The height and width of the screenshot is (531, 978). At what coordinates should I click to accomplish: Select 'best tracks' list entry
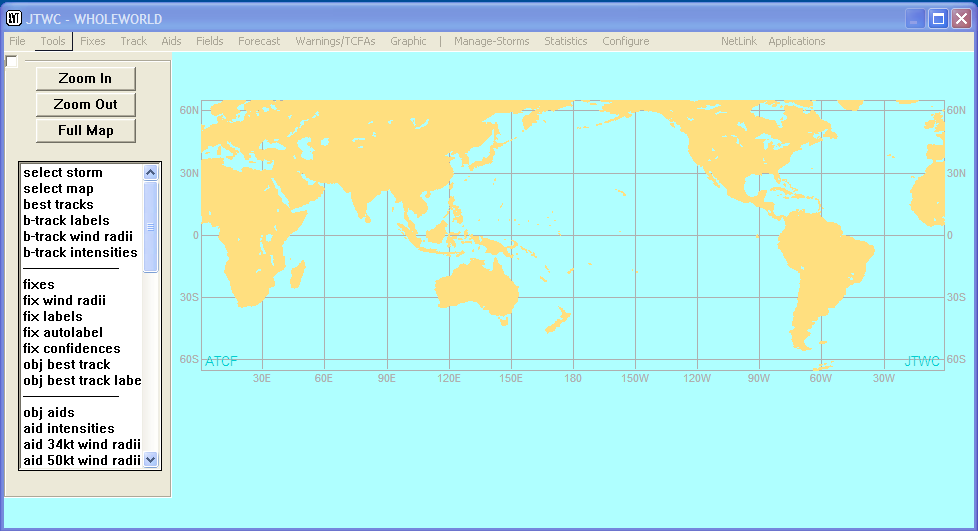58,204
